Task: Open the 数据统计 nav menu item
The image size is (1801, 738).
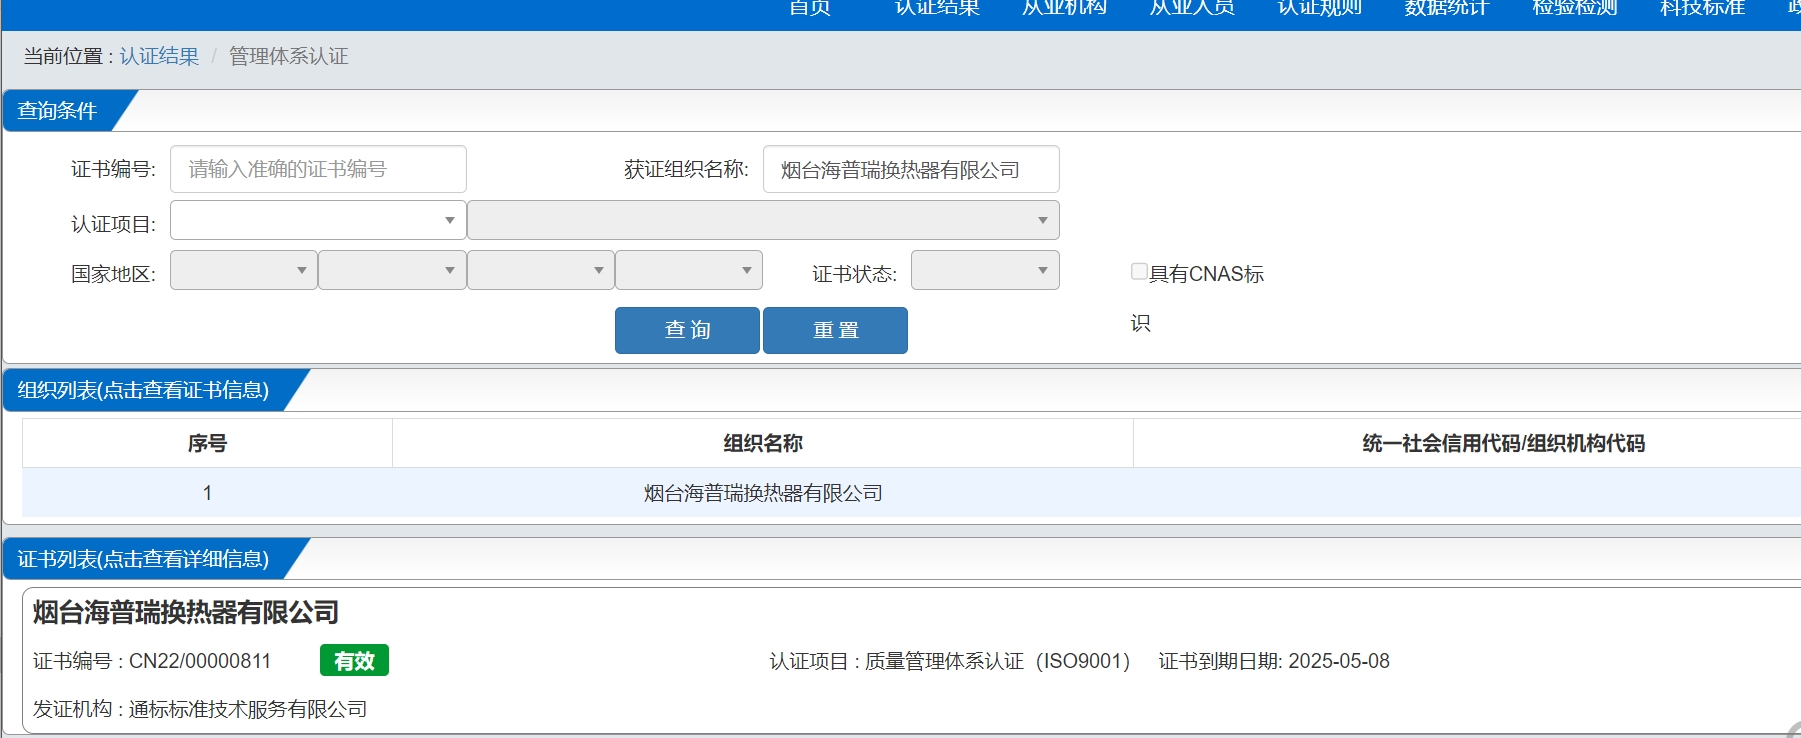Action: coord(1446,8)
